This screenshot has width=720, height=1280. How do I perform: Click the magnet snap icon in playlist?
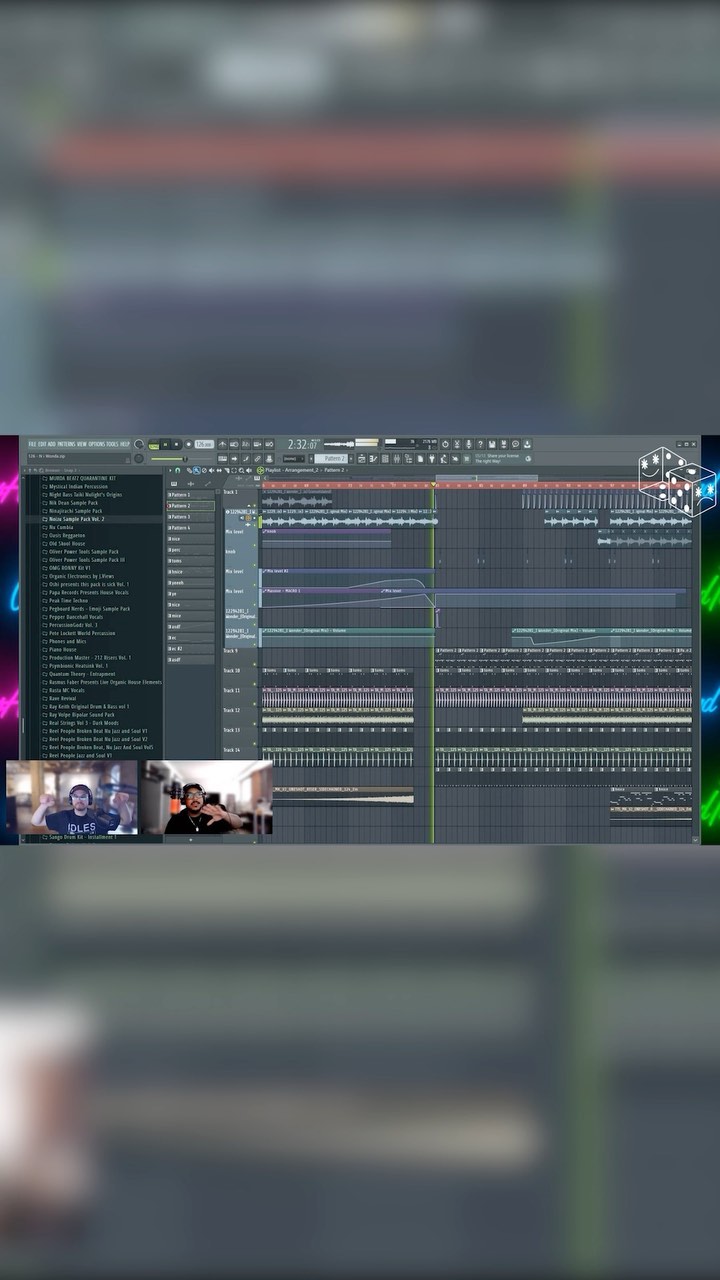tap(179, 470)
